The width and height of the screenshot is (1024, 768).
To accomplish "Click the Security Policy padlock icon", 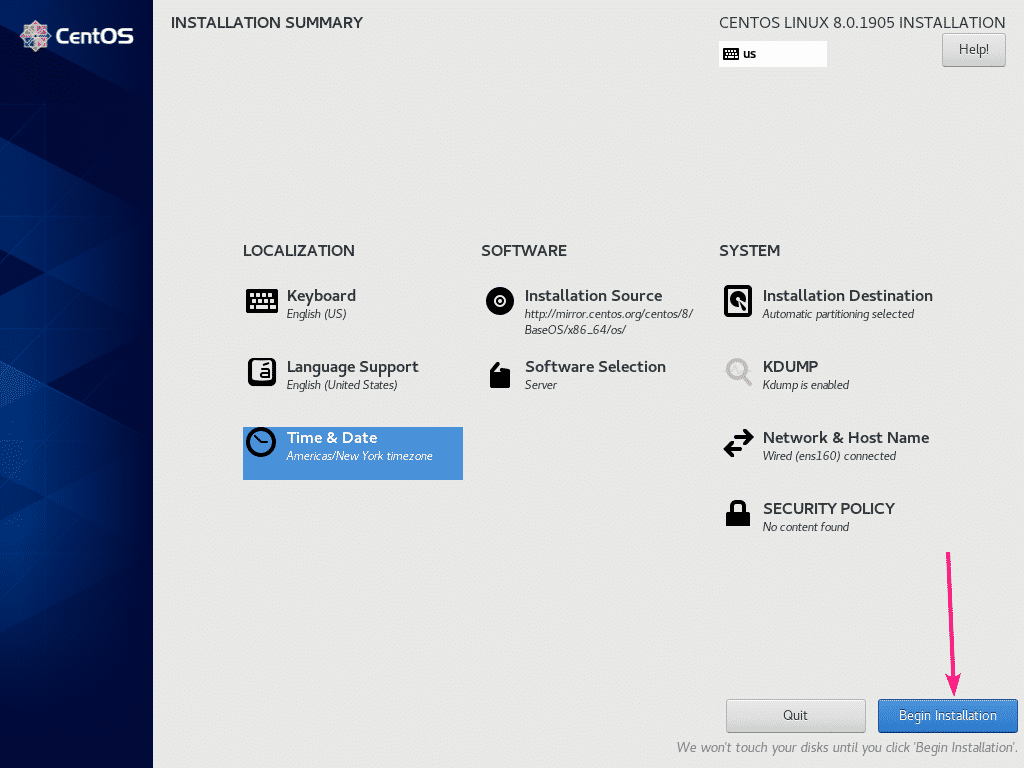I will point(738,514).
